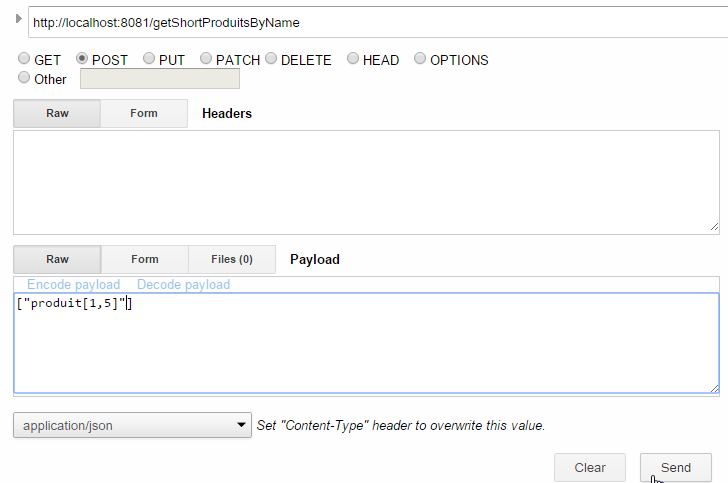728x483 pixels.
Task: Open the application/json content type dropdown
Action: click(x=132, y=425)
